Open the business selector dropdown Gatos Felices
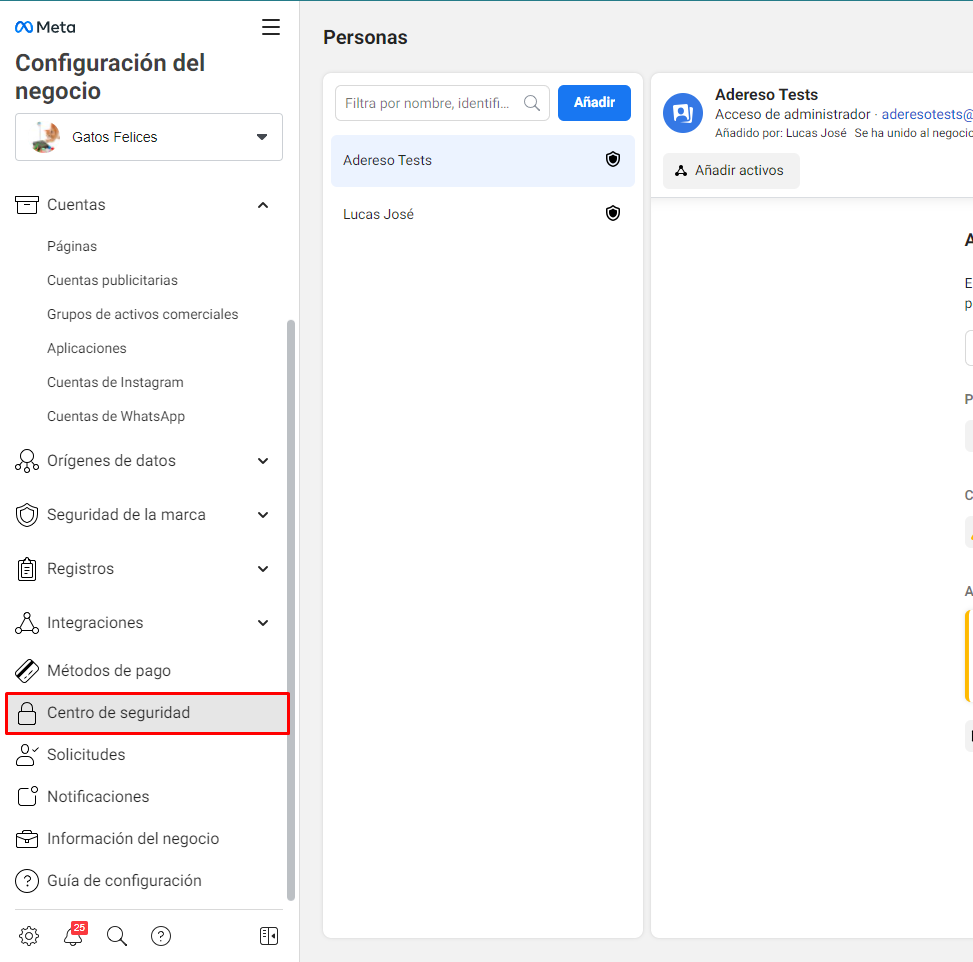This screenshot has width=973, height=962. tap(149, 137)
